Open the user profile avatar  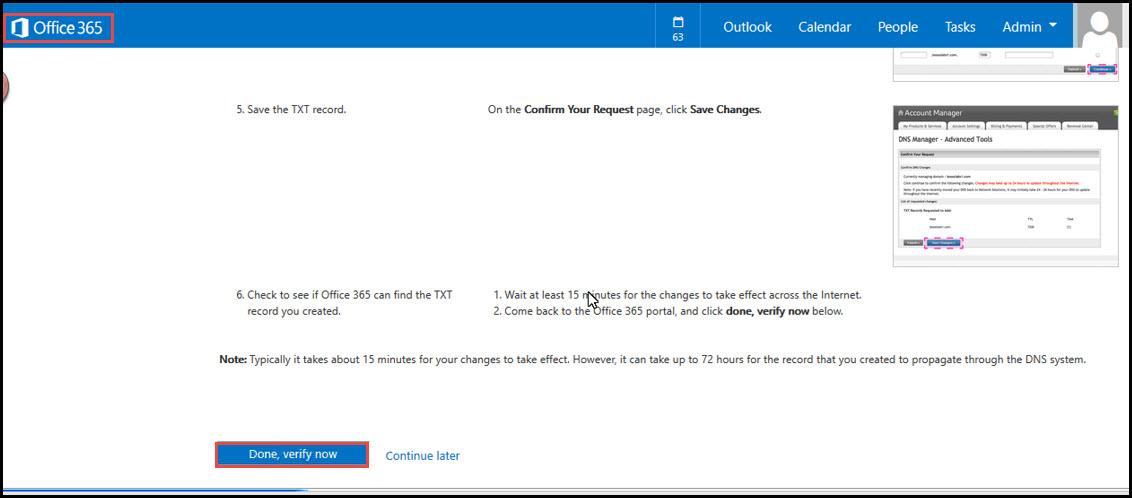(1102, 26)
